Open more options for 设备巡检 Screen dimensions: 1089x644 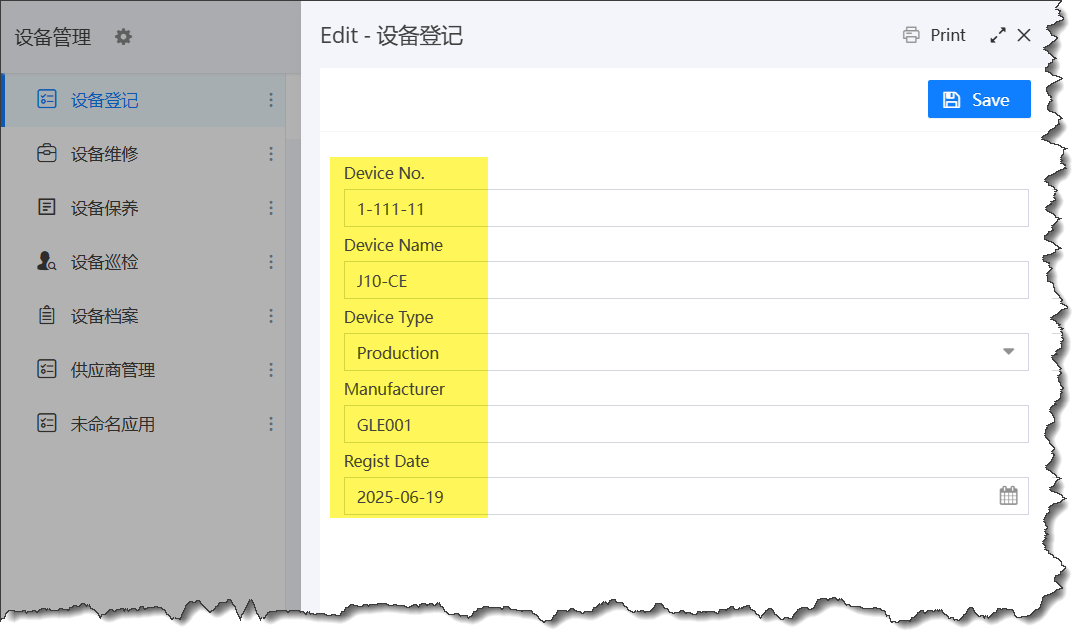pyautogui.click(x=271, y=262)
